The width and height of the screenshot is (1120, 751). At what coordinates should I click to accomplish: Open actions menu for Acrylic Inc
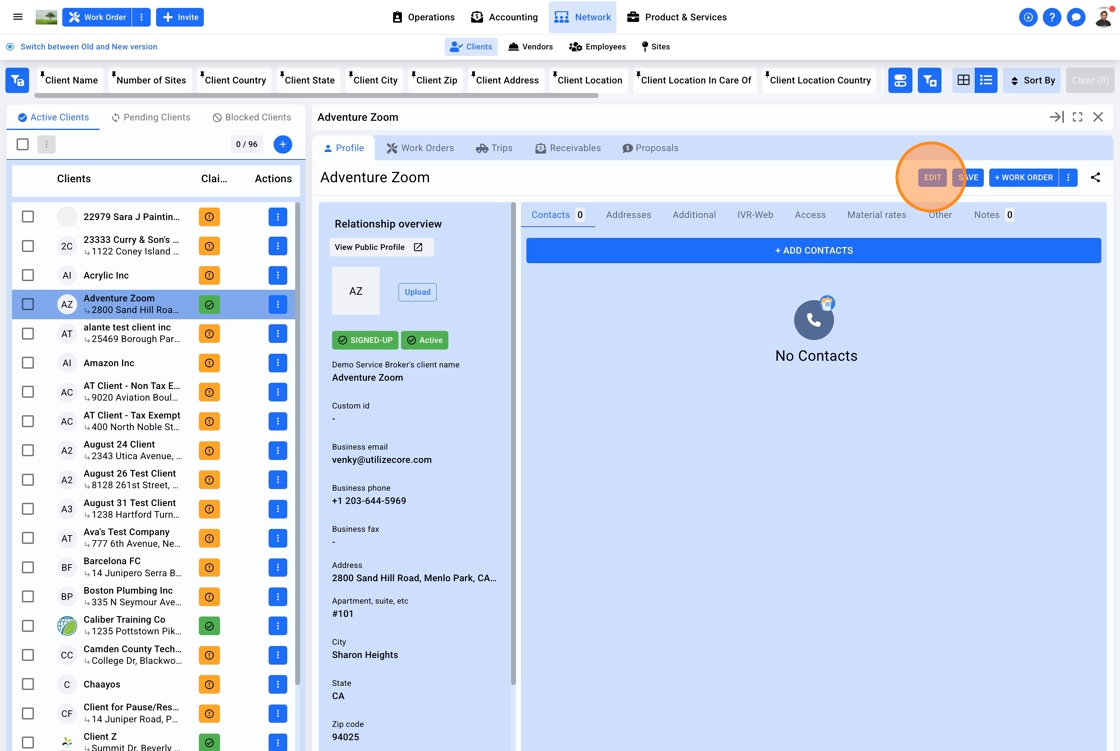[x=278, y=275]
